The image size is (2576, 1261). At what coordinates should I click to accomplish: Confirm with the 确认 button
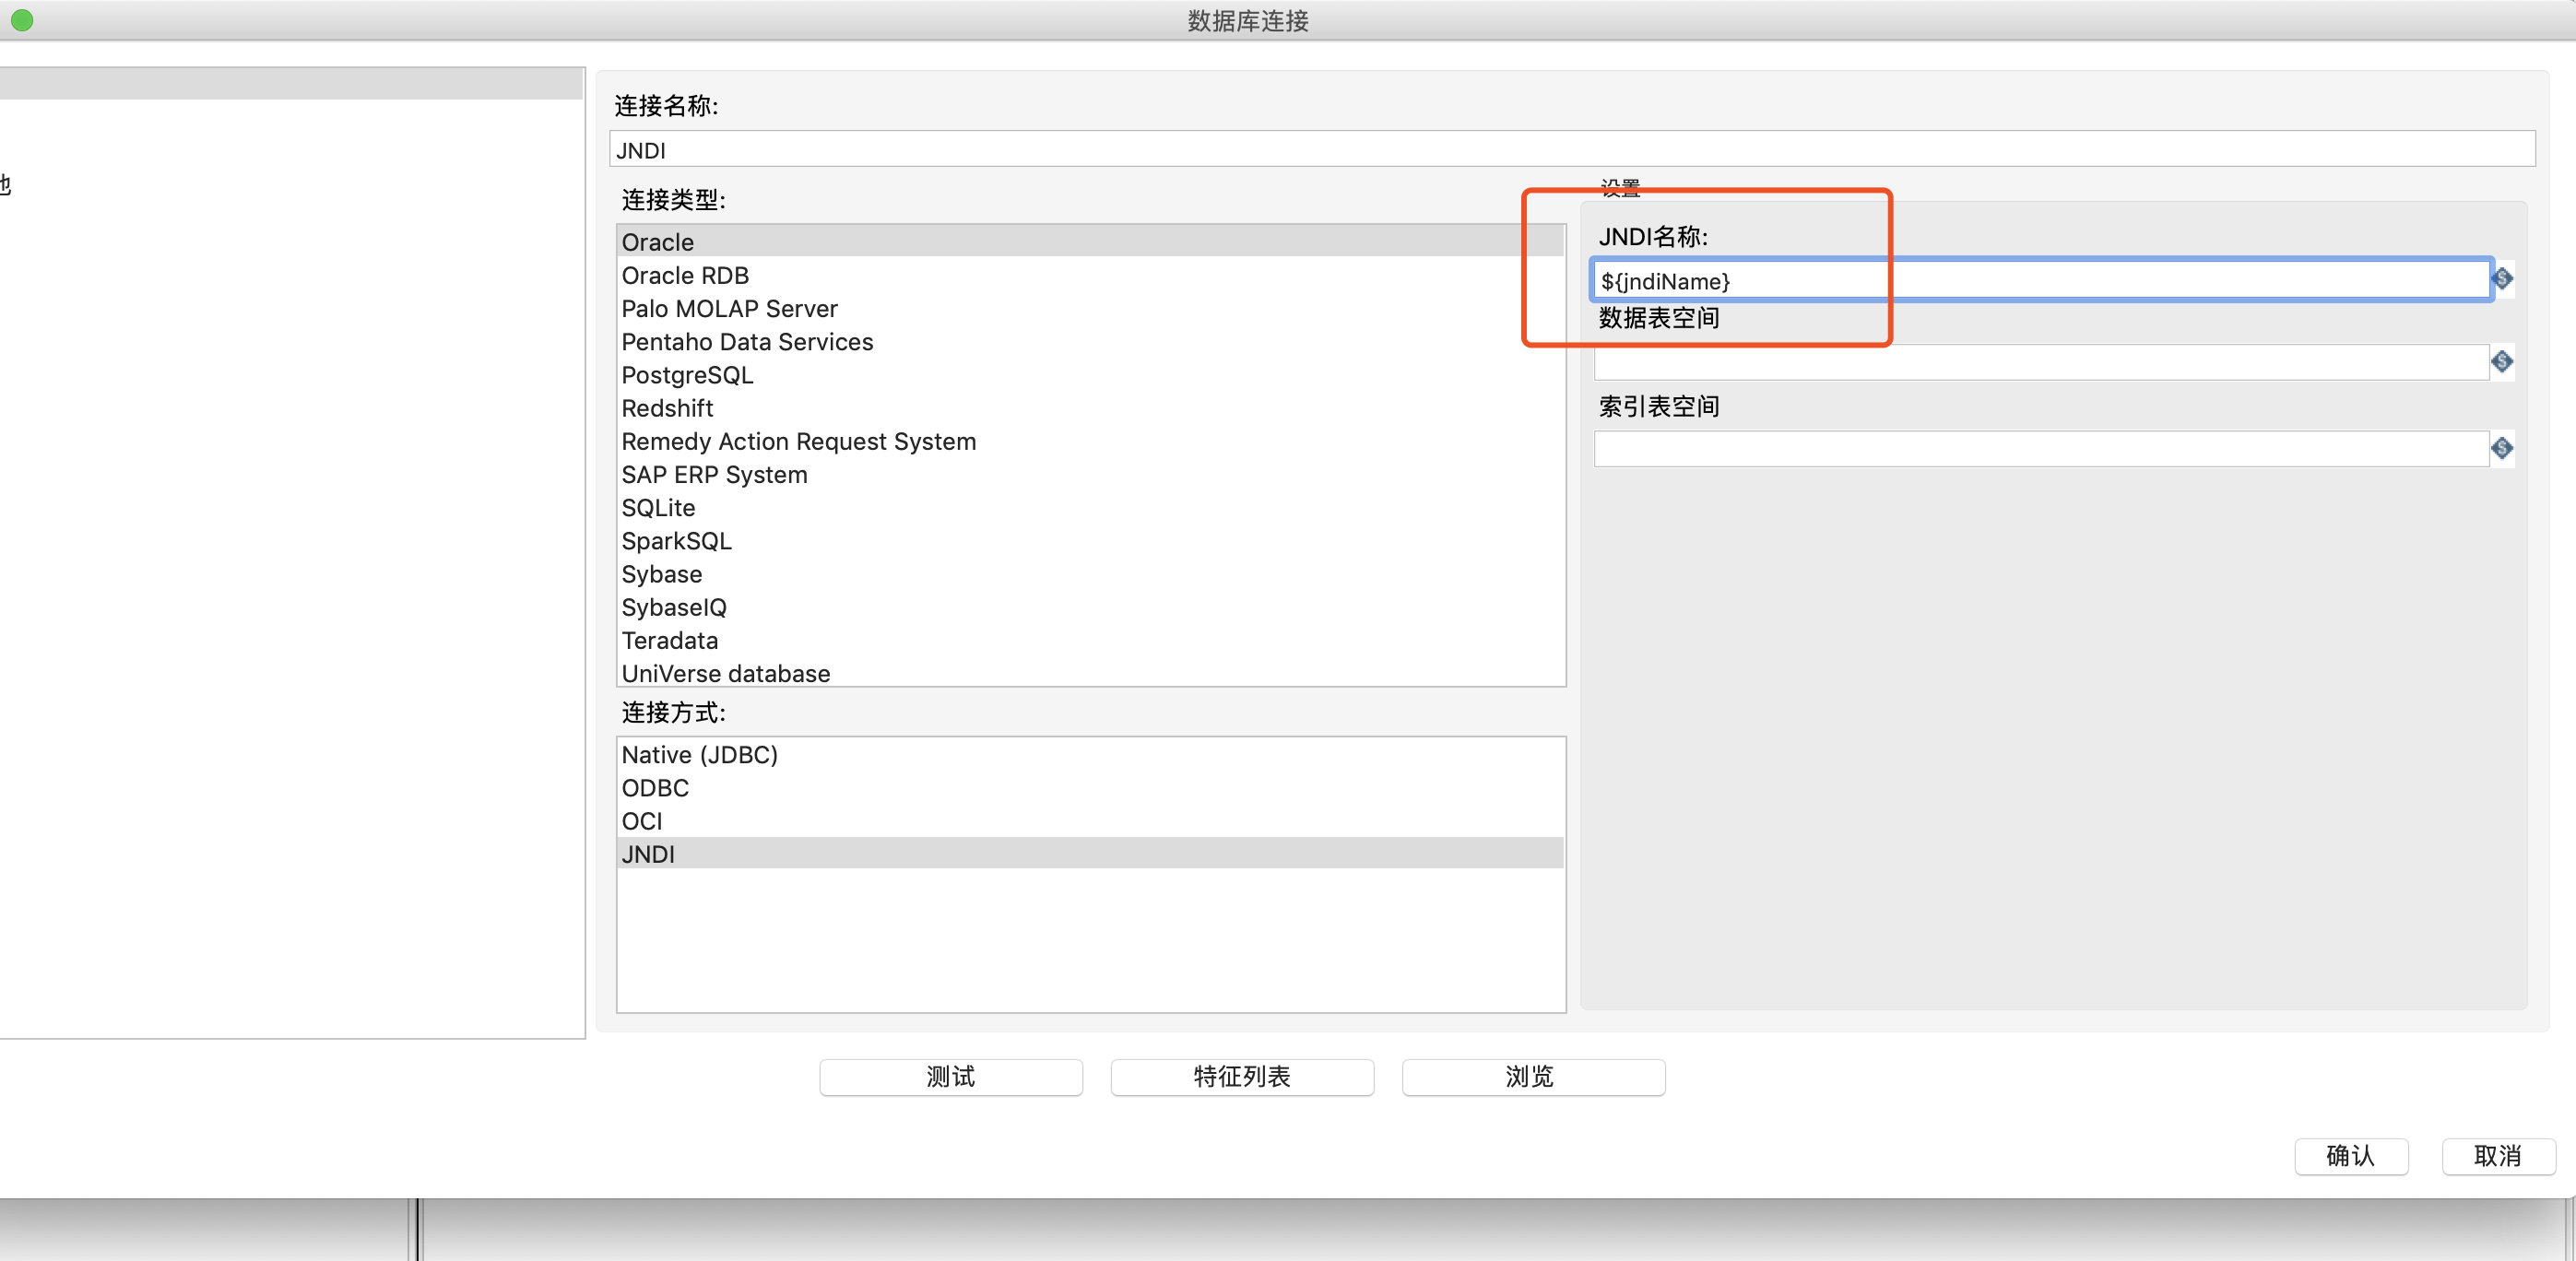[2350, 1156]
